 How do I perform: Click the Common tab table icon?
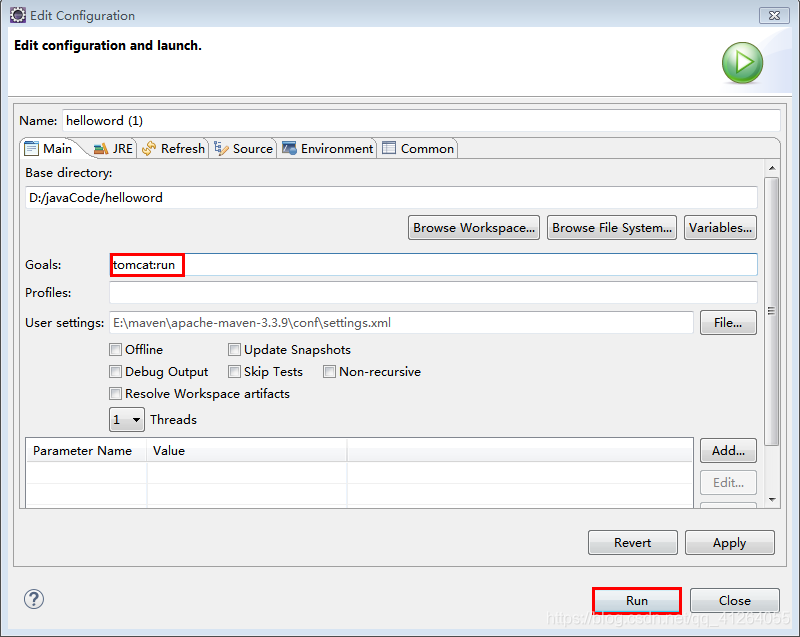[x=389, y=148]
